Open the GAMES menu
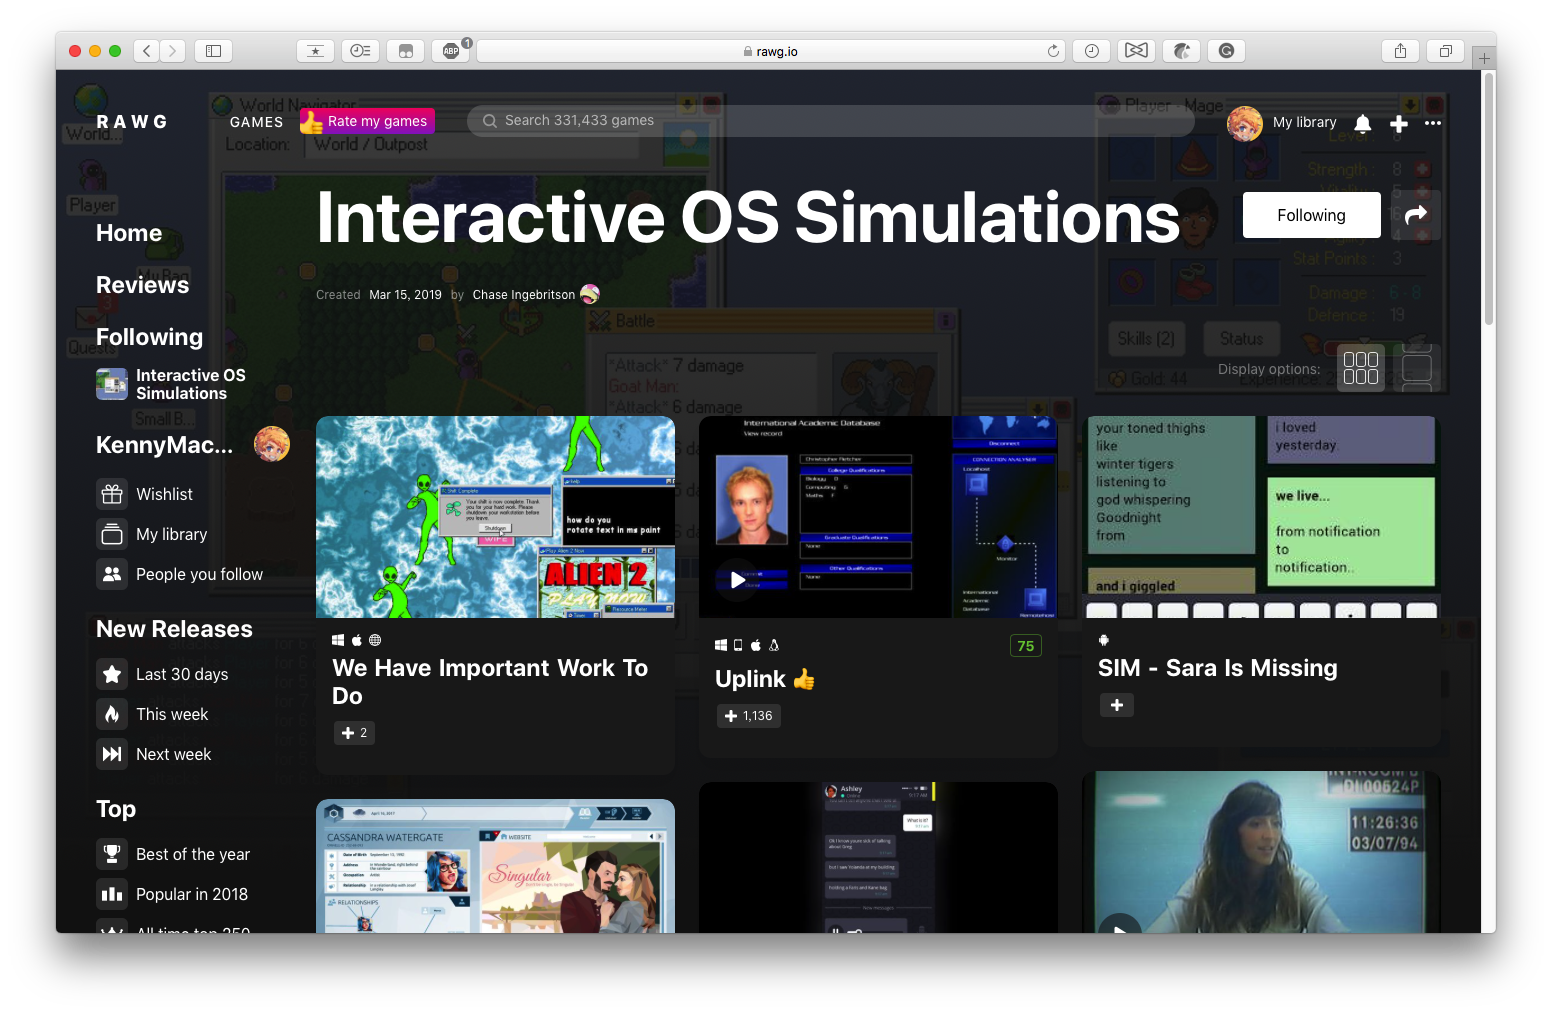Viewport: 1552px width, 1013px height. [x=256, y=122]
